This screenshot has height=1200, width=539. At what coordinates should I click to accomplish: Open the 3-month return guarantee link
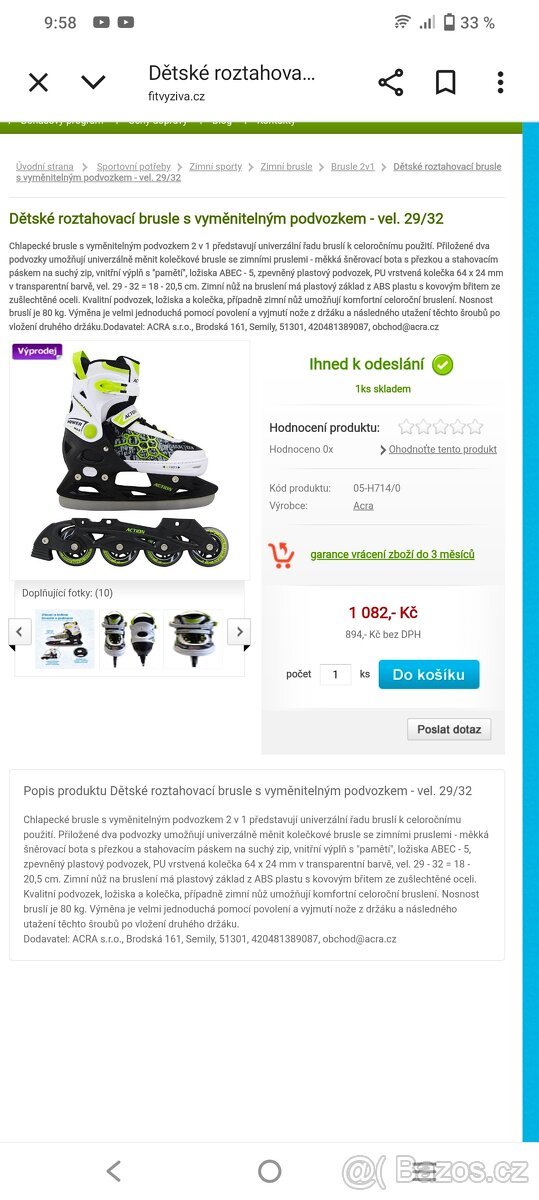tap(392, 554)
